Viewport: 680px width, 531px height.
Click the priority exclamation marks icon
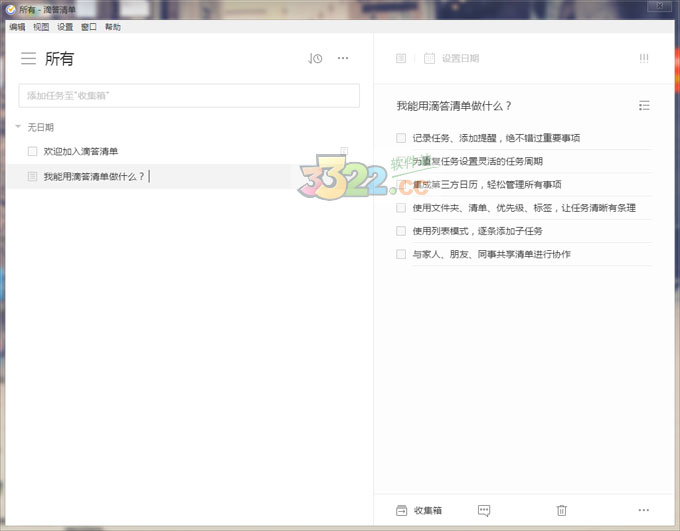point(644,58)
